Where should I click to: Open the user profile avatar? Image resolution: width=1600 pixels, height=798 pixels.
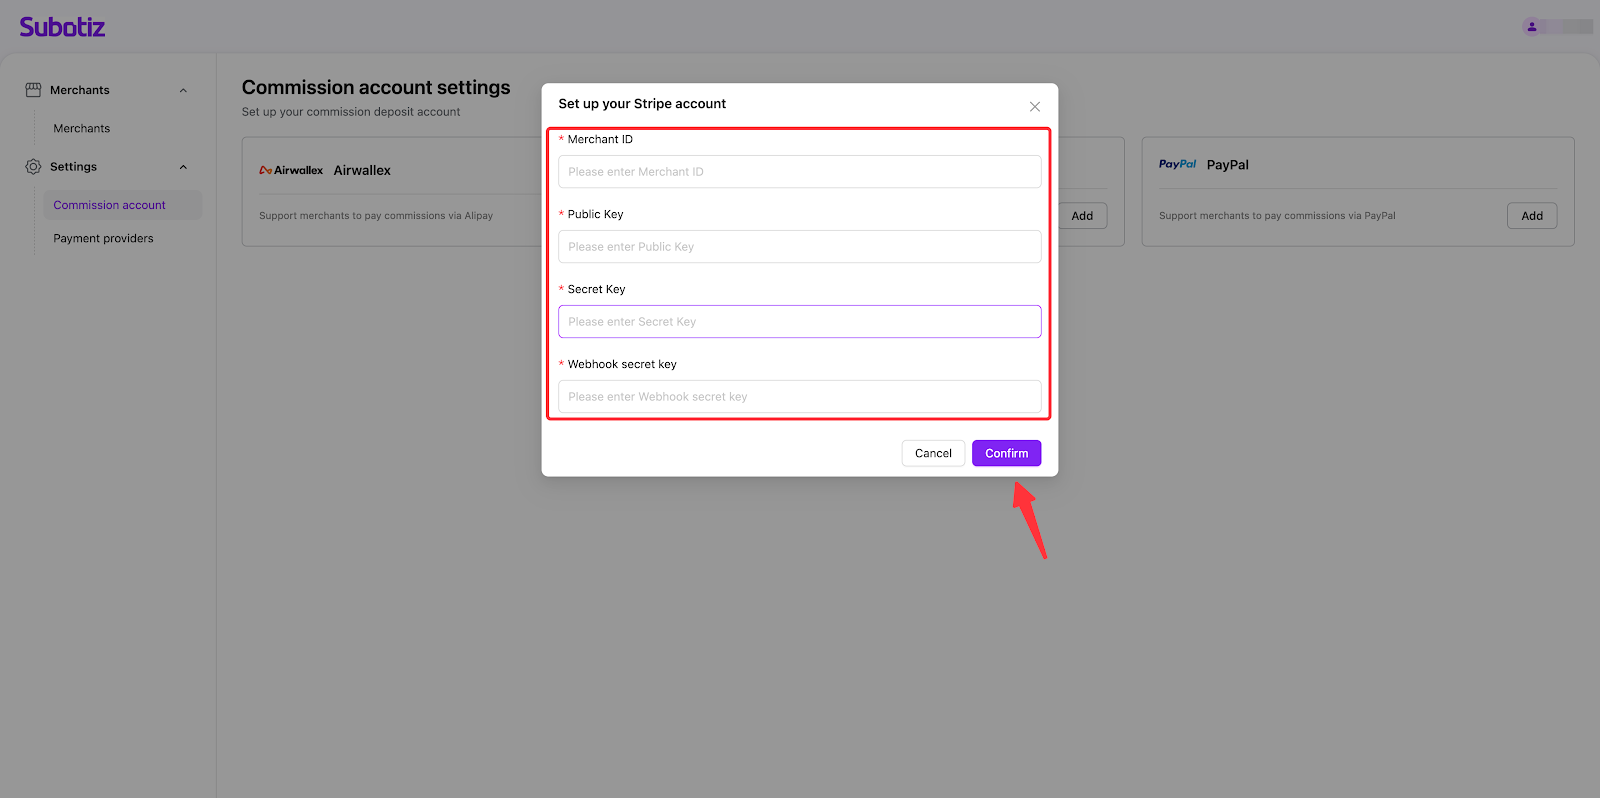[x=1532, y=27]
